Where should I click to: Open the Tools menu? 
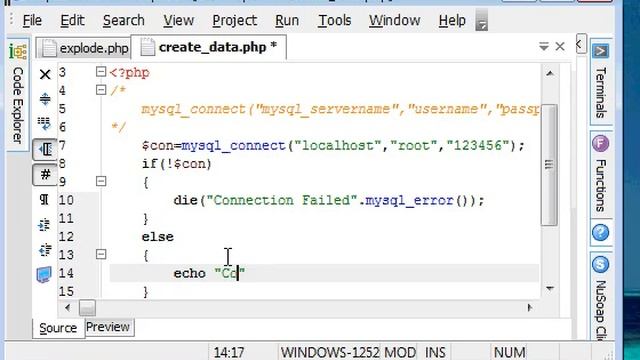click(x=334, y=20)
